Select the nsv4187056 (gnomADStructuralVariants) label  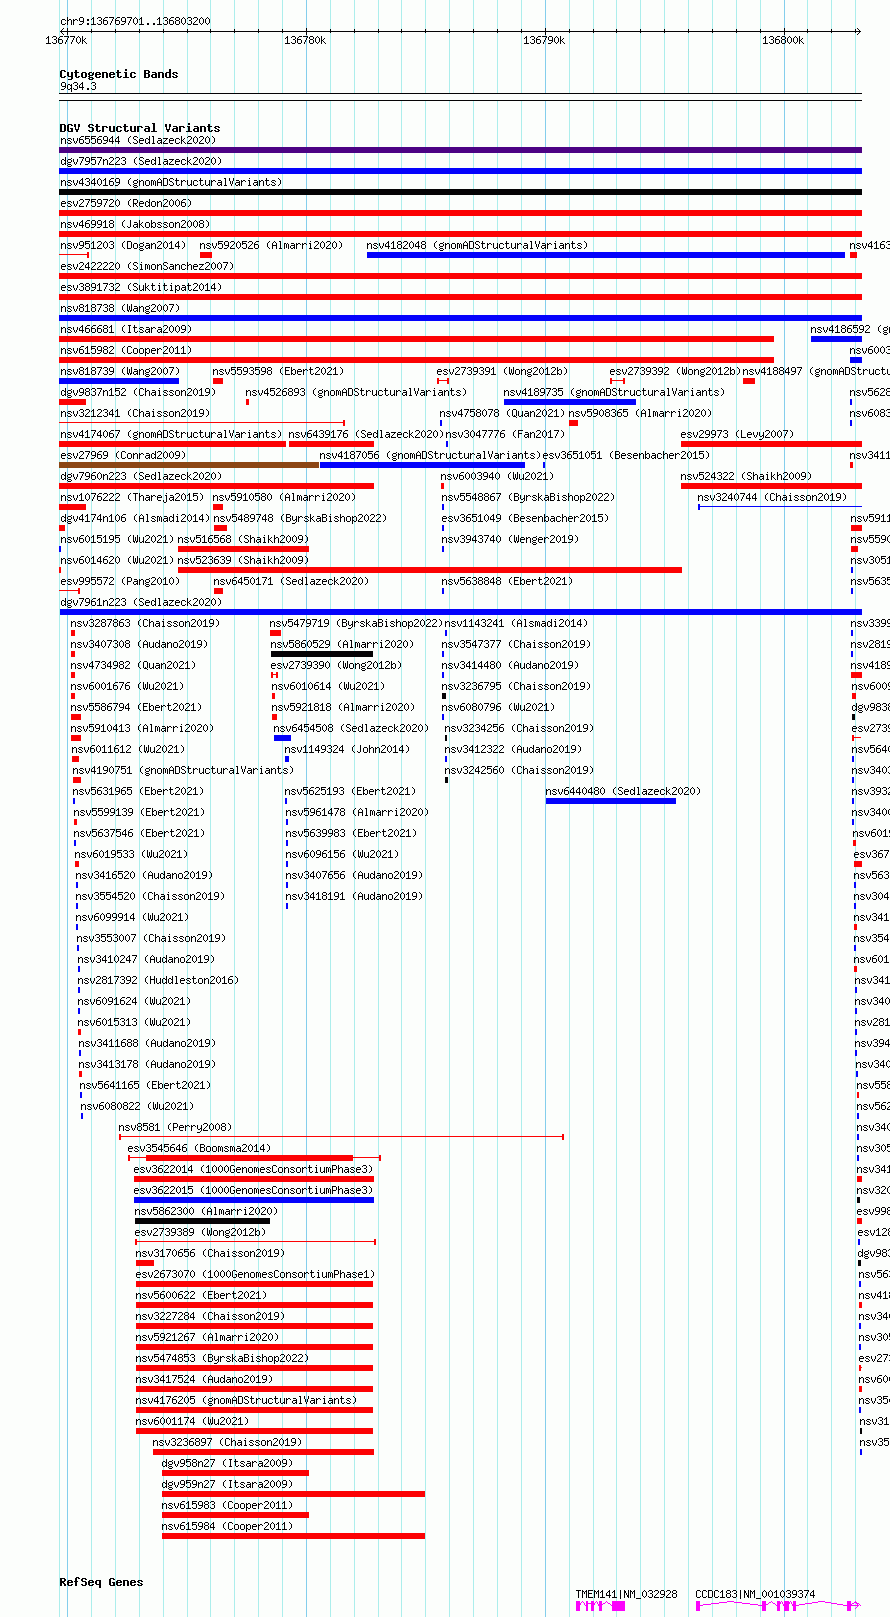tap(430, 455)
